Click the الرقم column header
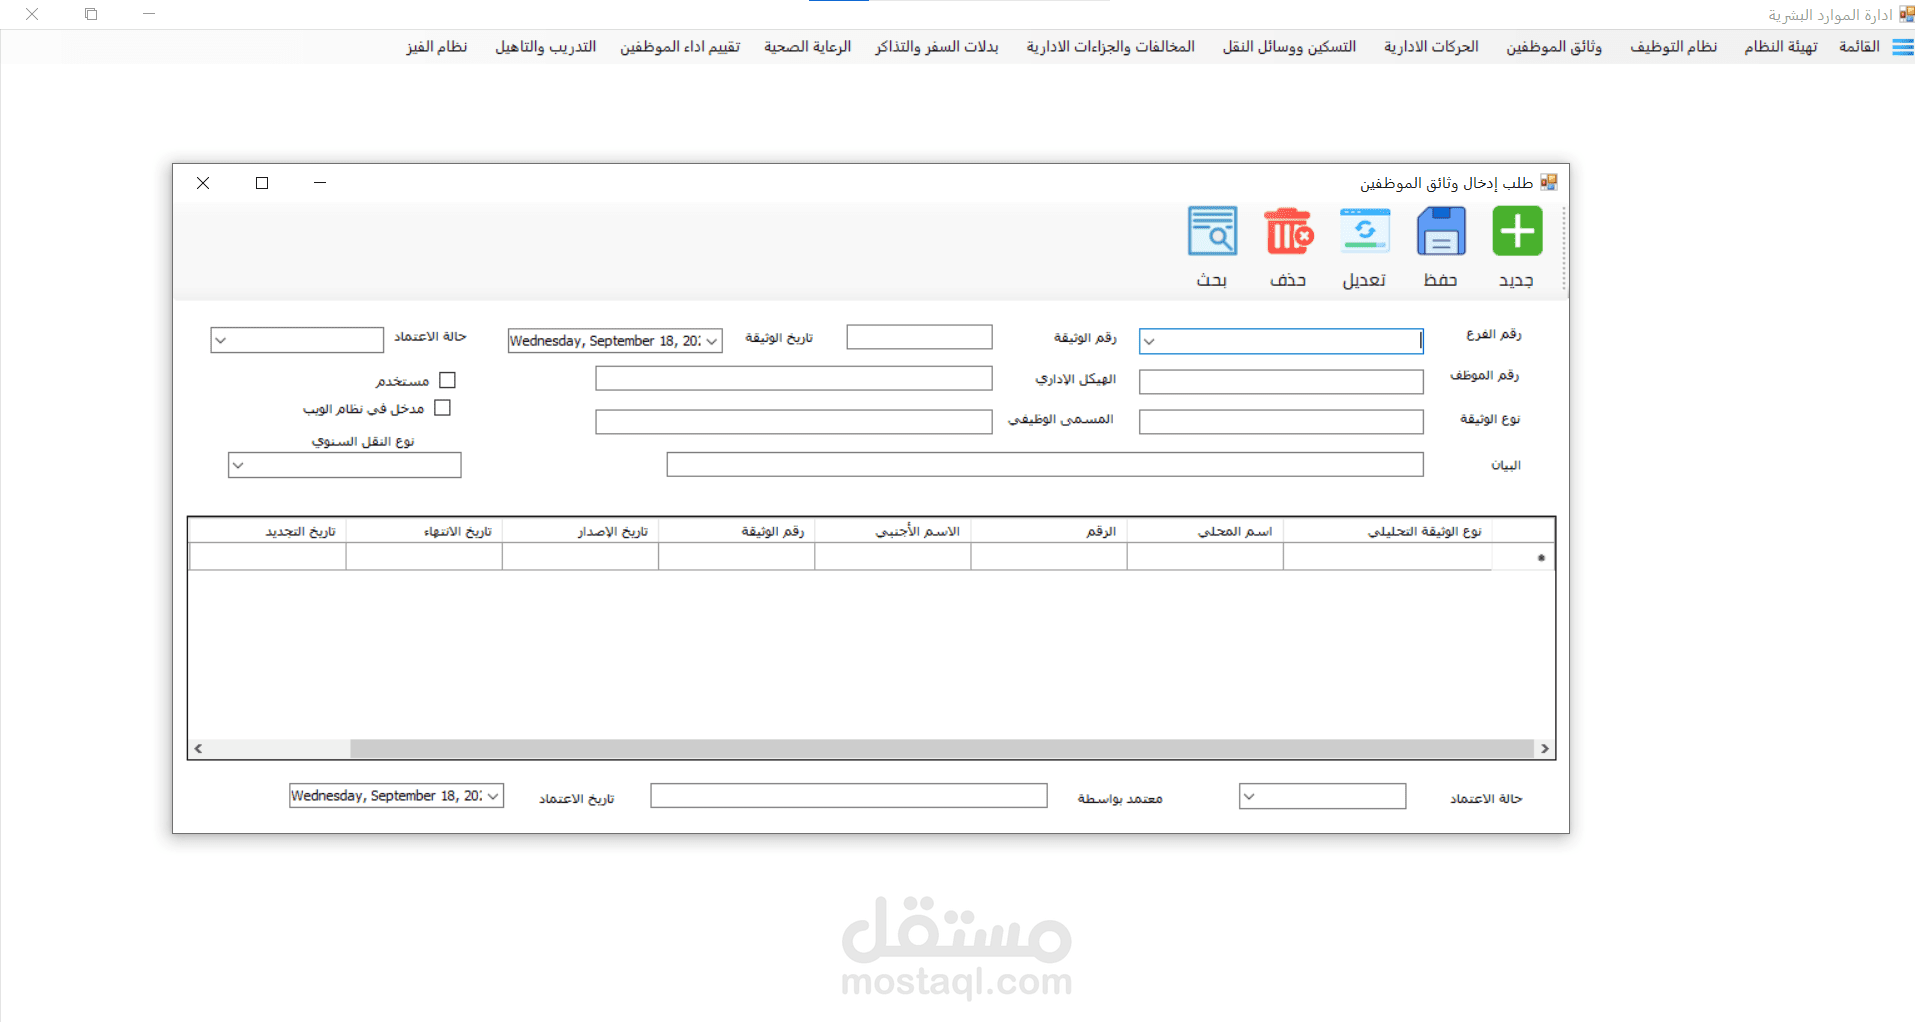This screenshot has width=1915, height=1022. click(1049, 531)
